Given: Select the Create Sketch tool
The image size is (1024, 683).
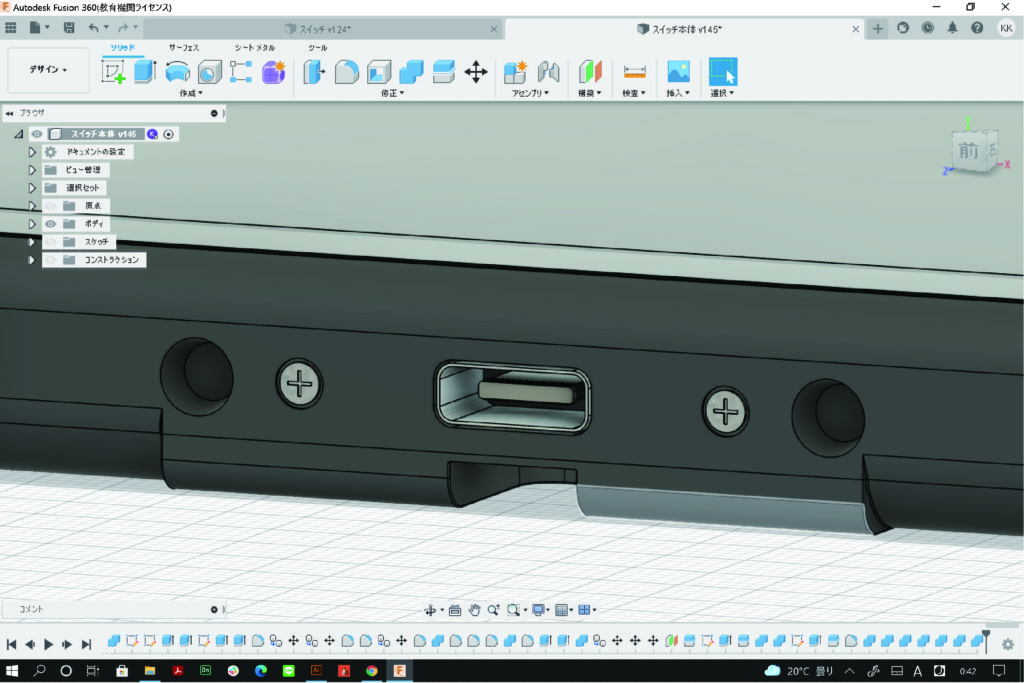Looking at the screenshot, I should pos(113,72).
